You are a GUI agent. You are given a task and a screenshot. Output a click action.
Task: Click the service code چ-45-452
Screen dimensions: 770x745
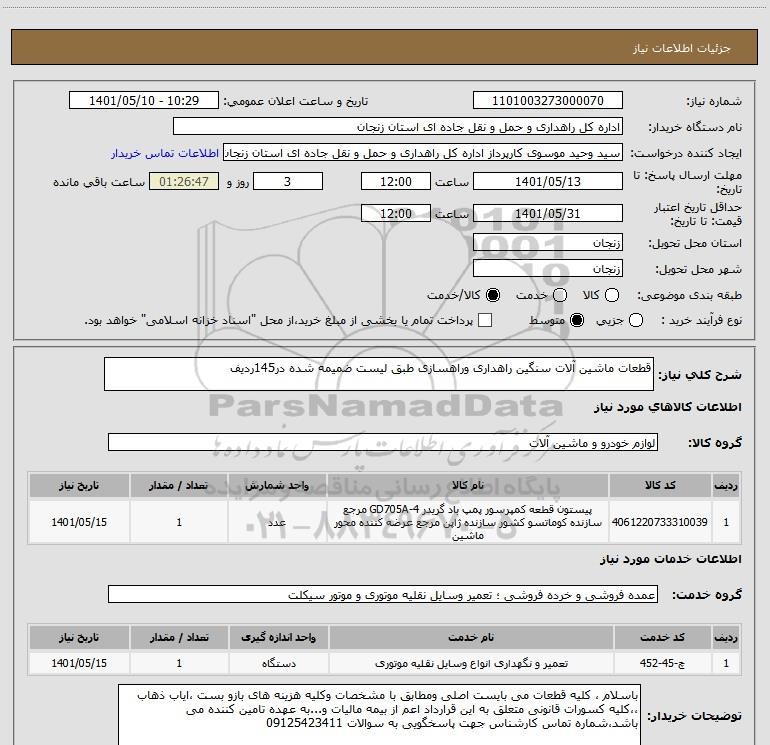pos(662,663)
